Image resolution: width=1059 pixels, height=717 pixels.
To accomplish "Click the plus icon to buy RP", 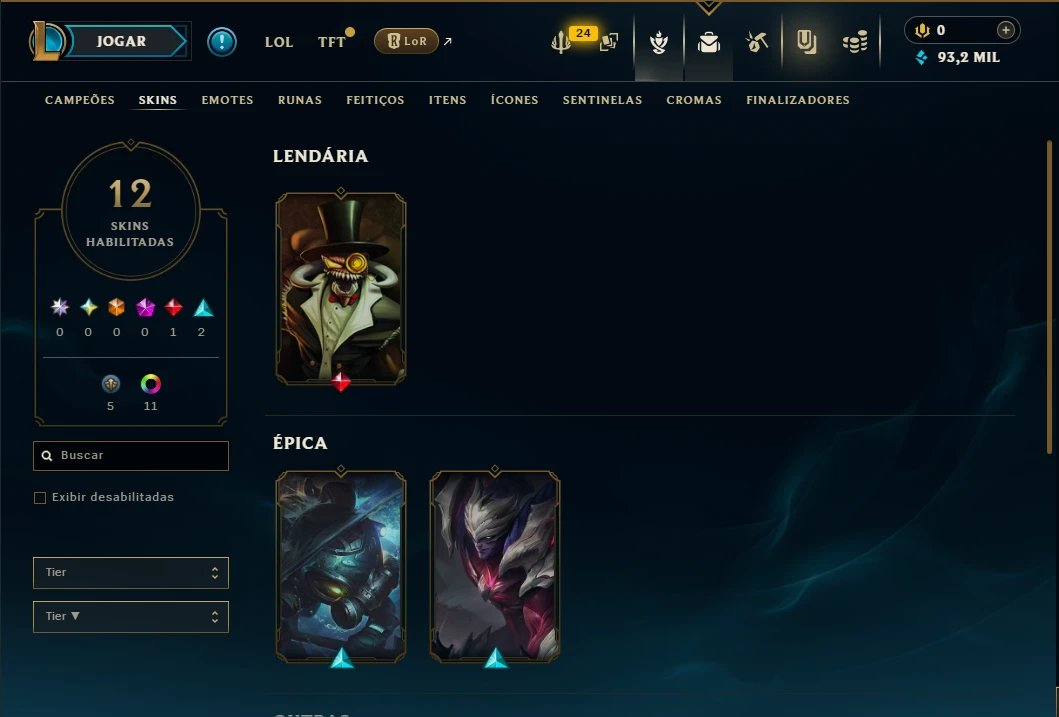I will pyautogui.click(x=1006, y=30).
